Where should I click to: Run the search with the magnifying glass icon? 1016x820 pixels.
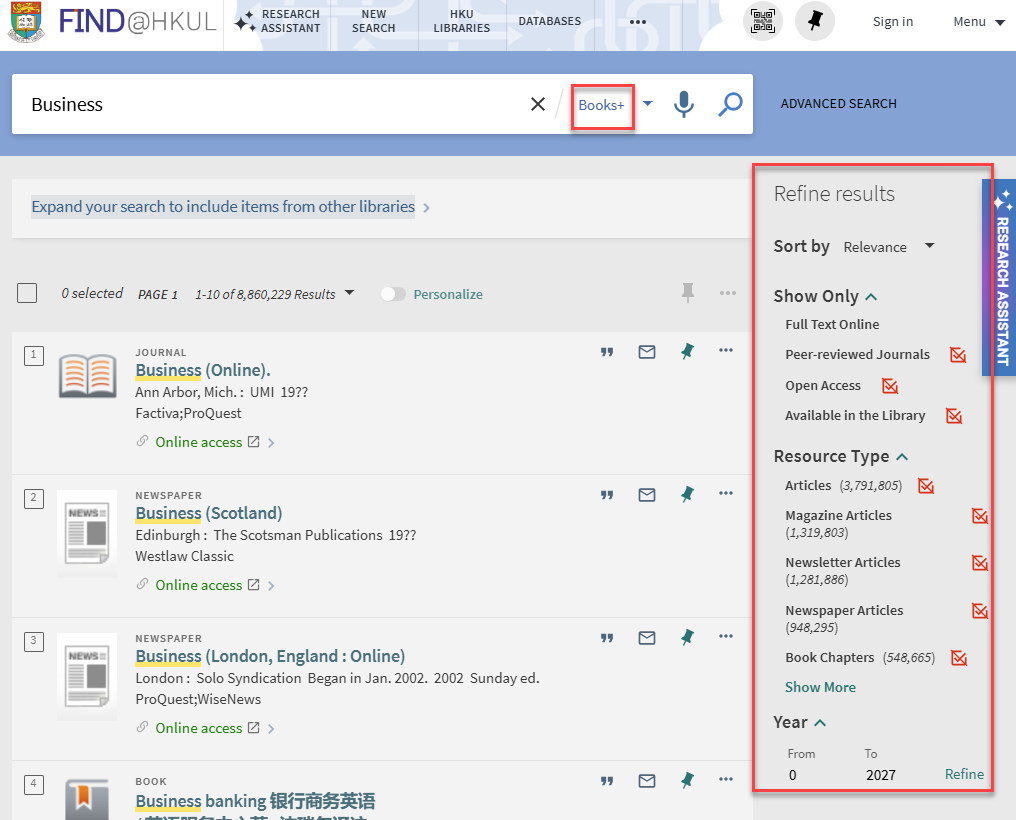(730, 104)
